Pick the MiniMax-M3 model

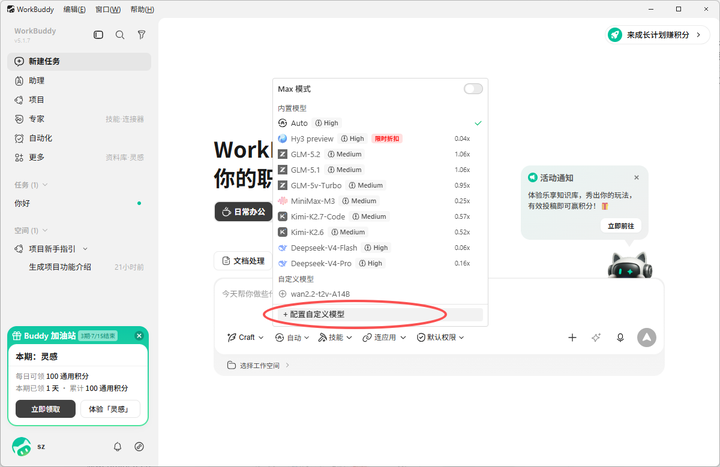tap(380, 201)
